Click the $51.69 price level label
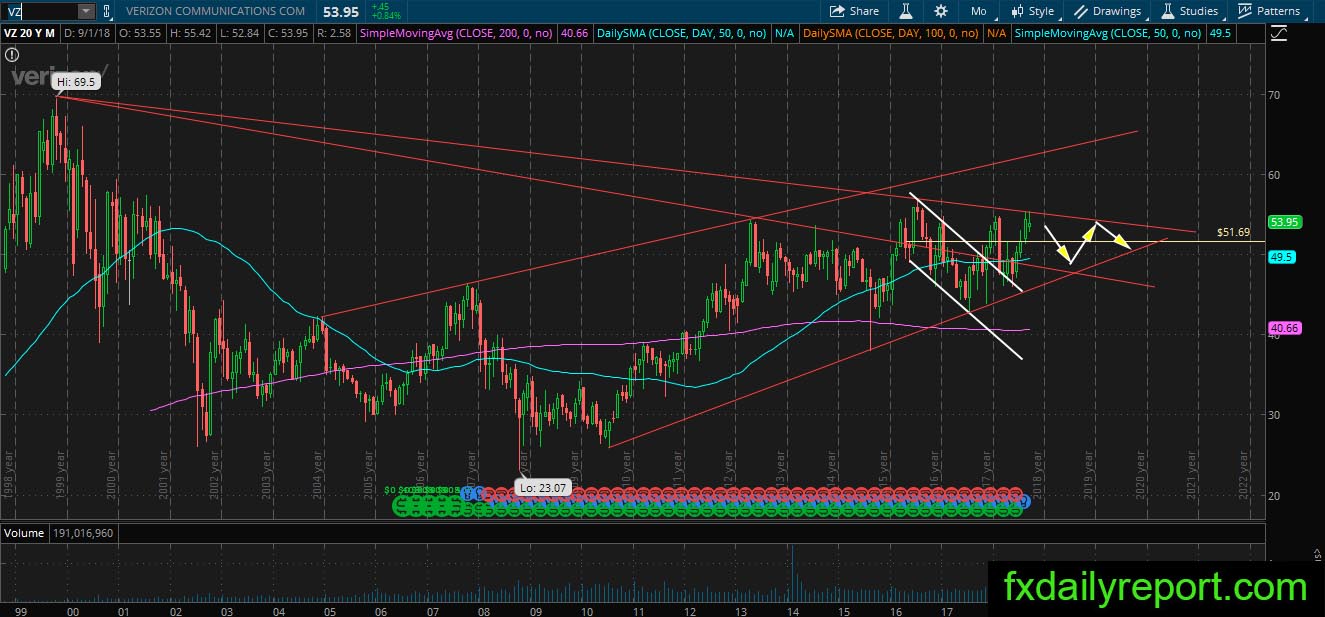This screenshot has width=1325, height=617. coord(1233,232)
